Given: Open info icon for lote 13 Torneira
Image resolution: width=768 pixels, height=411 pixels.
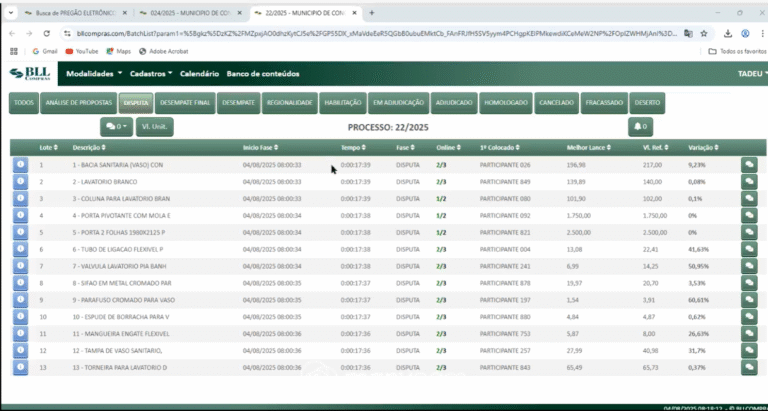Looking at the screenshot, I should click(x=21, y=367).
